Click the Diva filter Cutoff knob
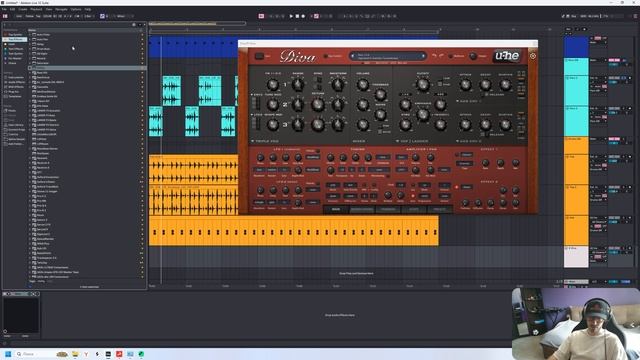 pos(423,84)
